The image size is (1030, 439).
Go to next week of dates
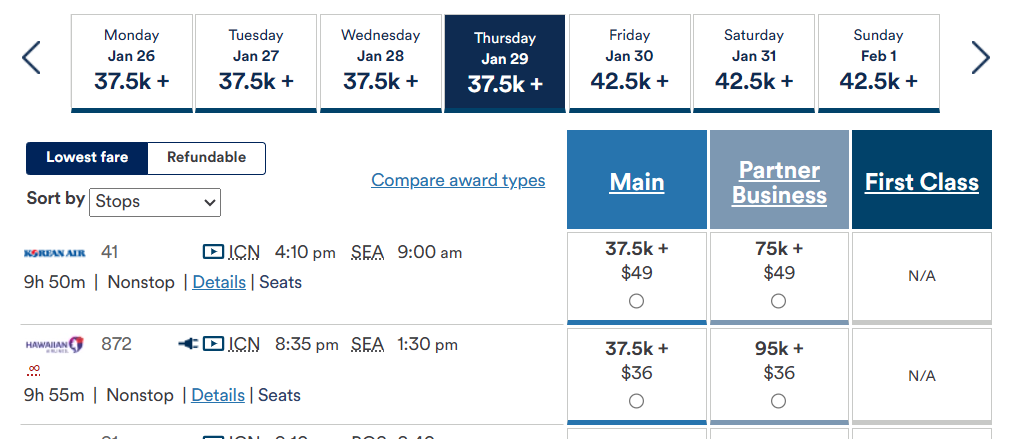pyautogui.click(x=980, y=58)
